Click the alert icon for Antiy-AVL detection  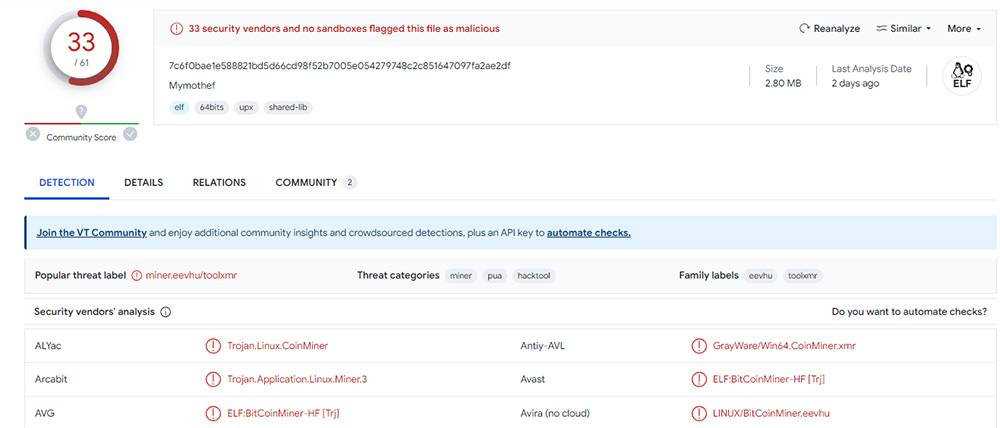(698, 346)
